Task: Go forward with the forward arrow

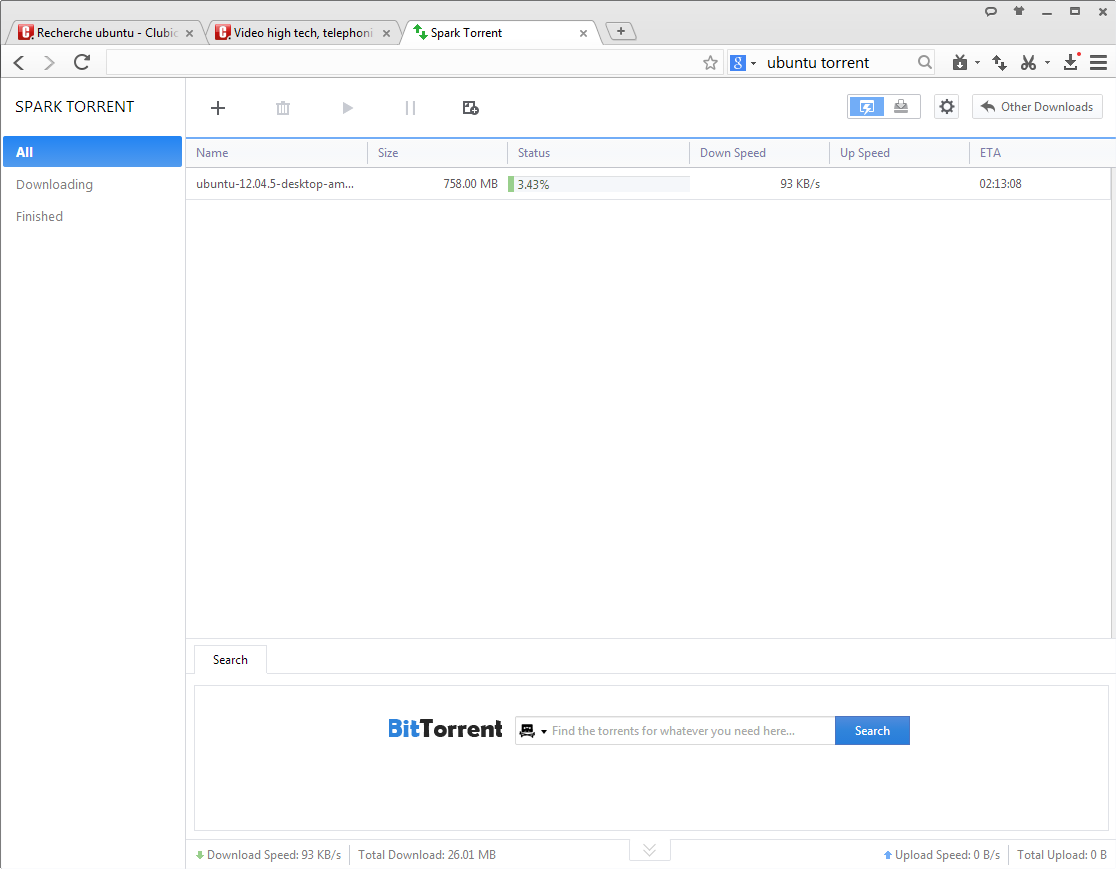Action: point(49,63)
